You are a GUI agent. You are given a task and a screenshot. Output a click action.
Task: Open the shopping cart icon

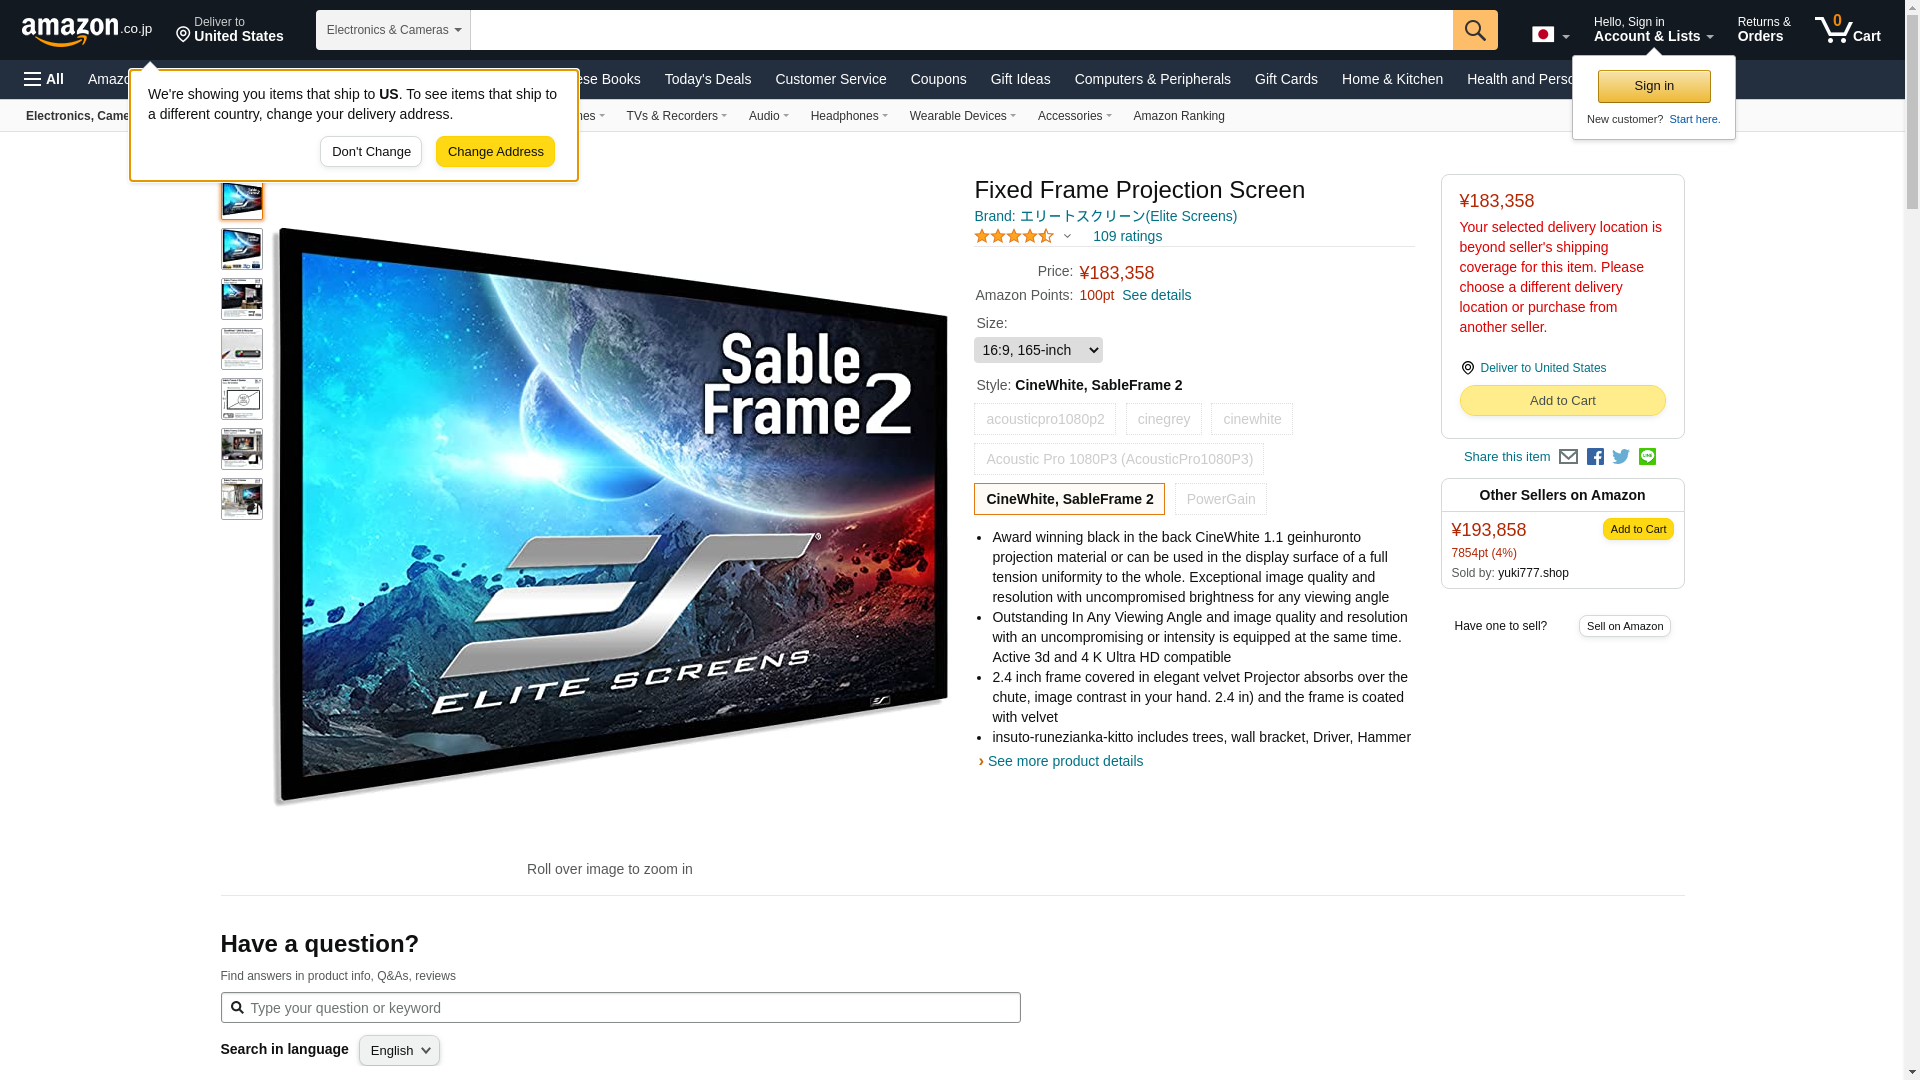(x=1848, y=30)
